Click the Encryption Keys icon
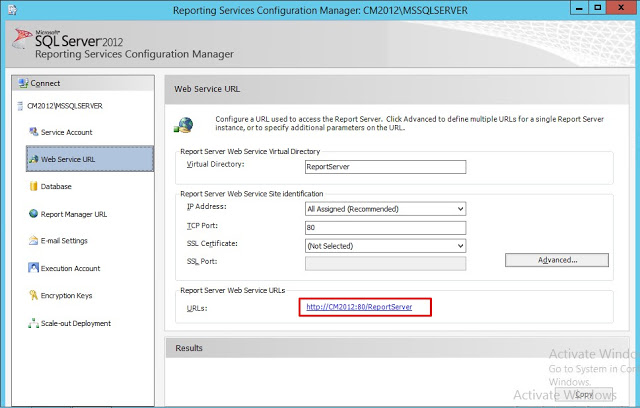Viewport: 640px width, 408px height. pyautogui.click(x=32, y=296)
